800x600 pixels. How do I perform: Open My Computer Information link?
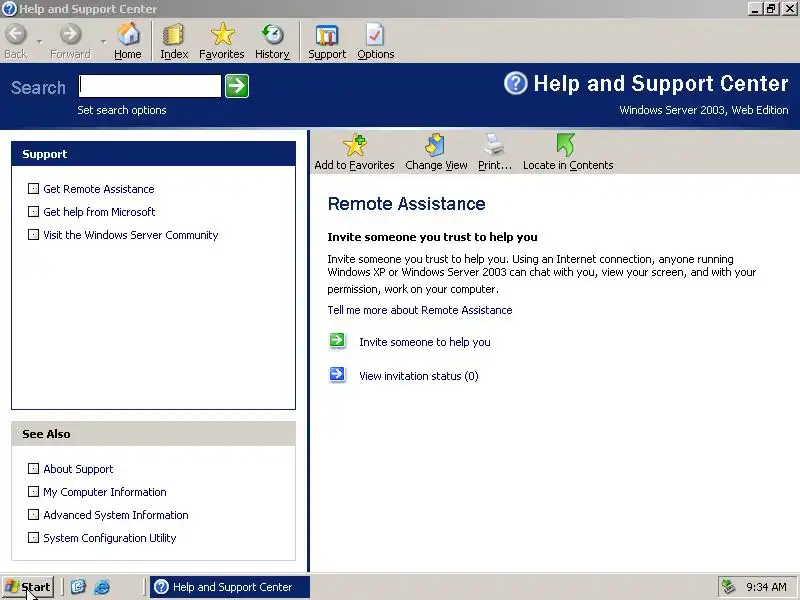tap(105, 492)
